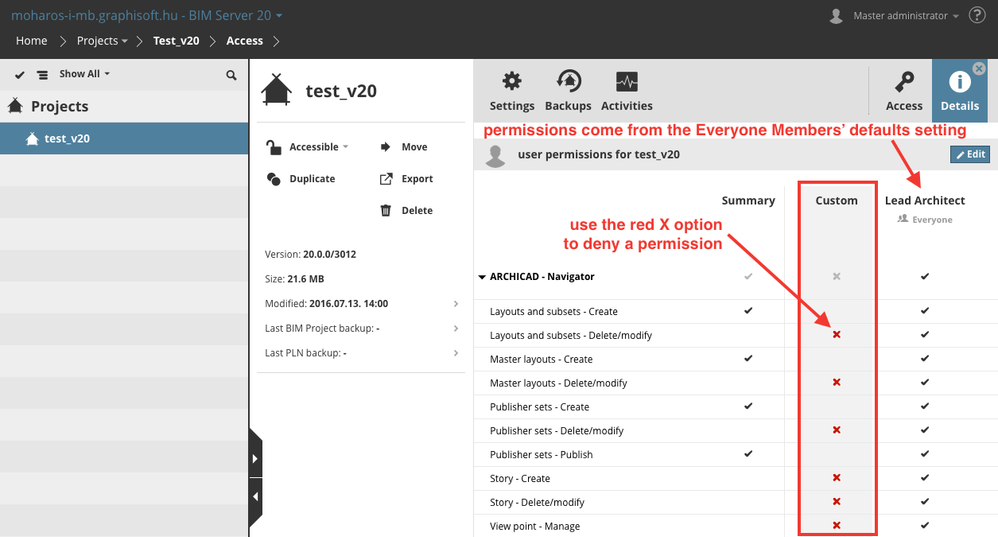Click the left-pointing panel collapse arrow

255,497
